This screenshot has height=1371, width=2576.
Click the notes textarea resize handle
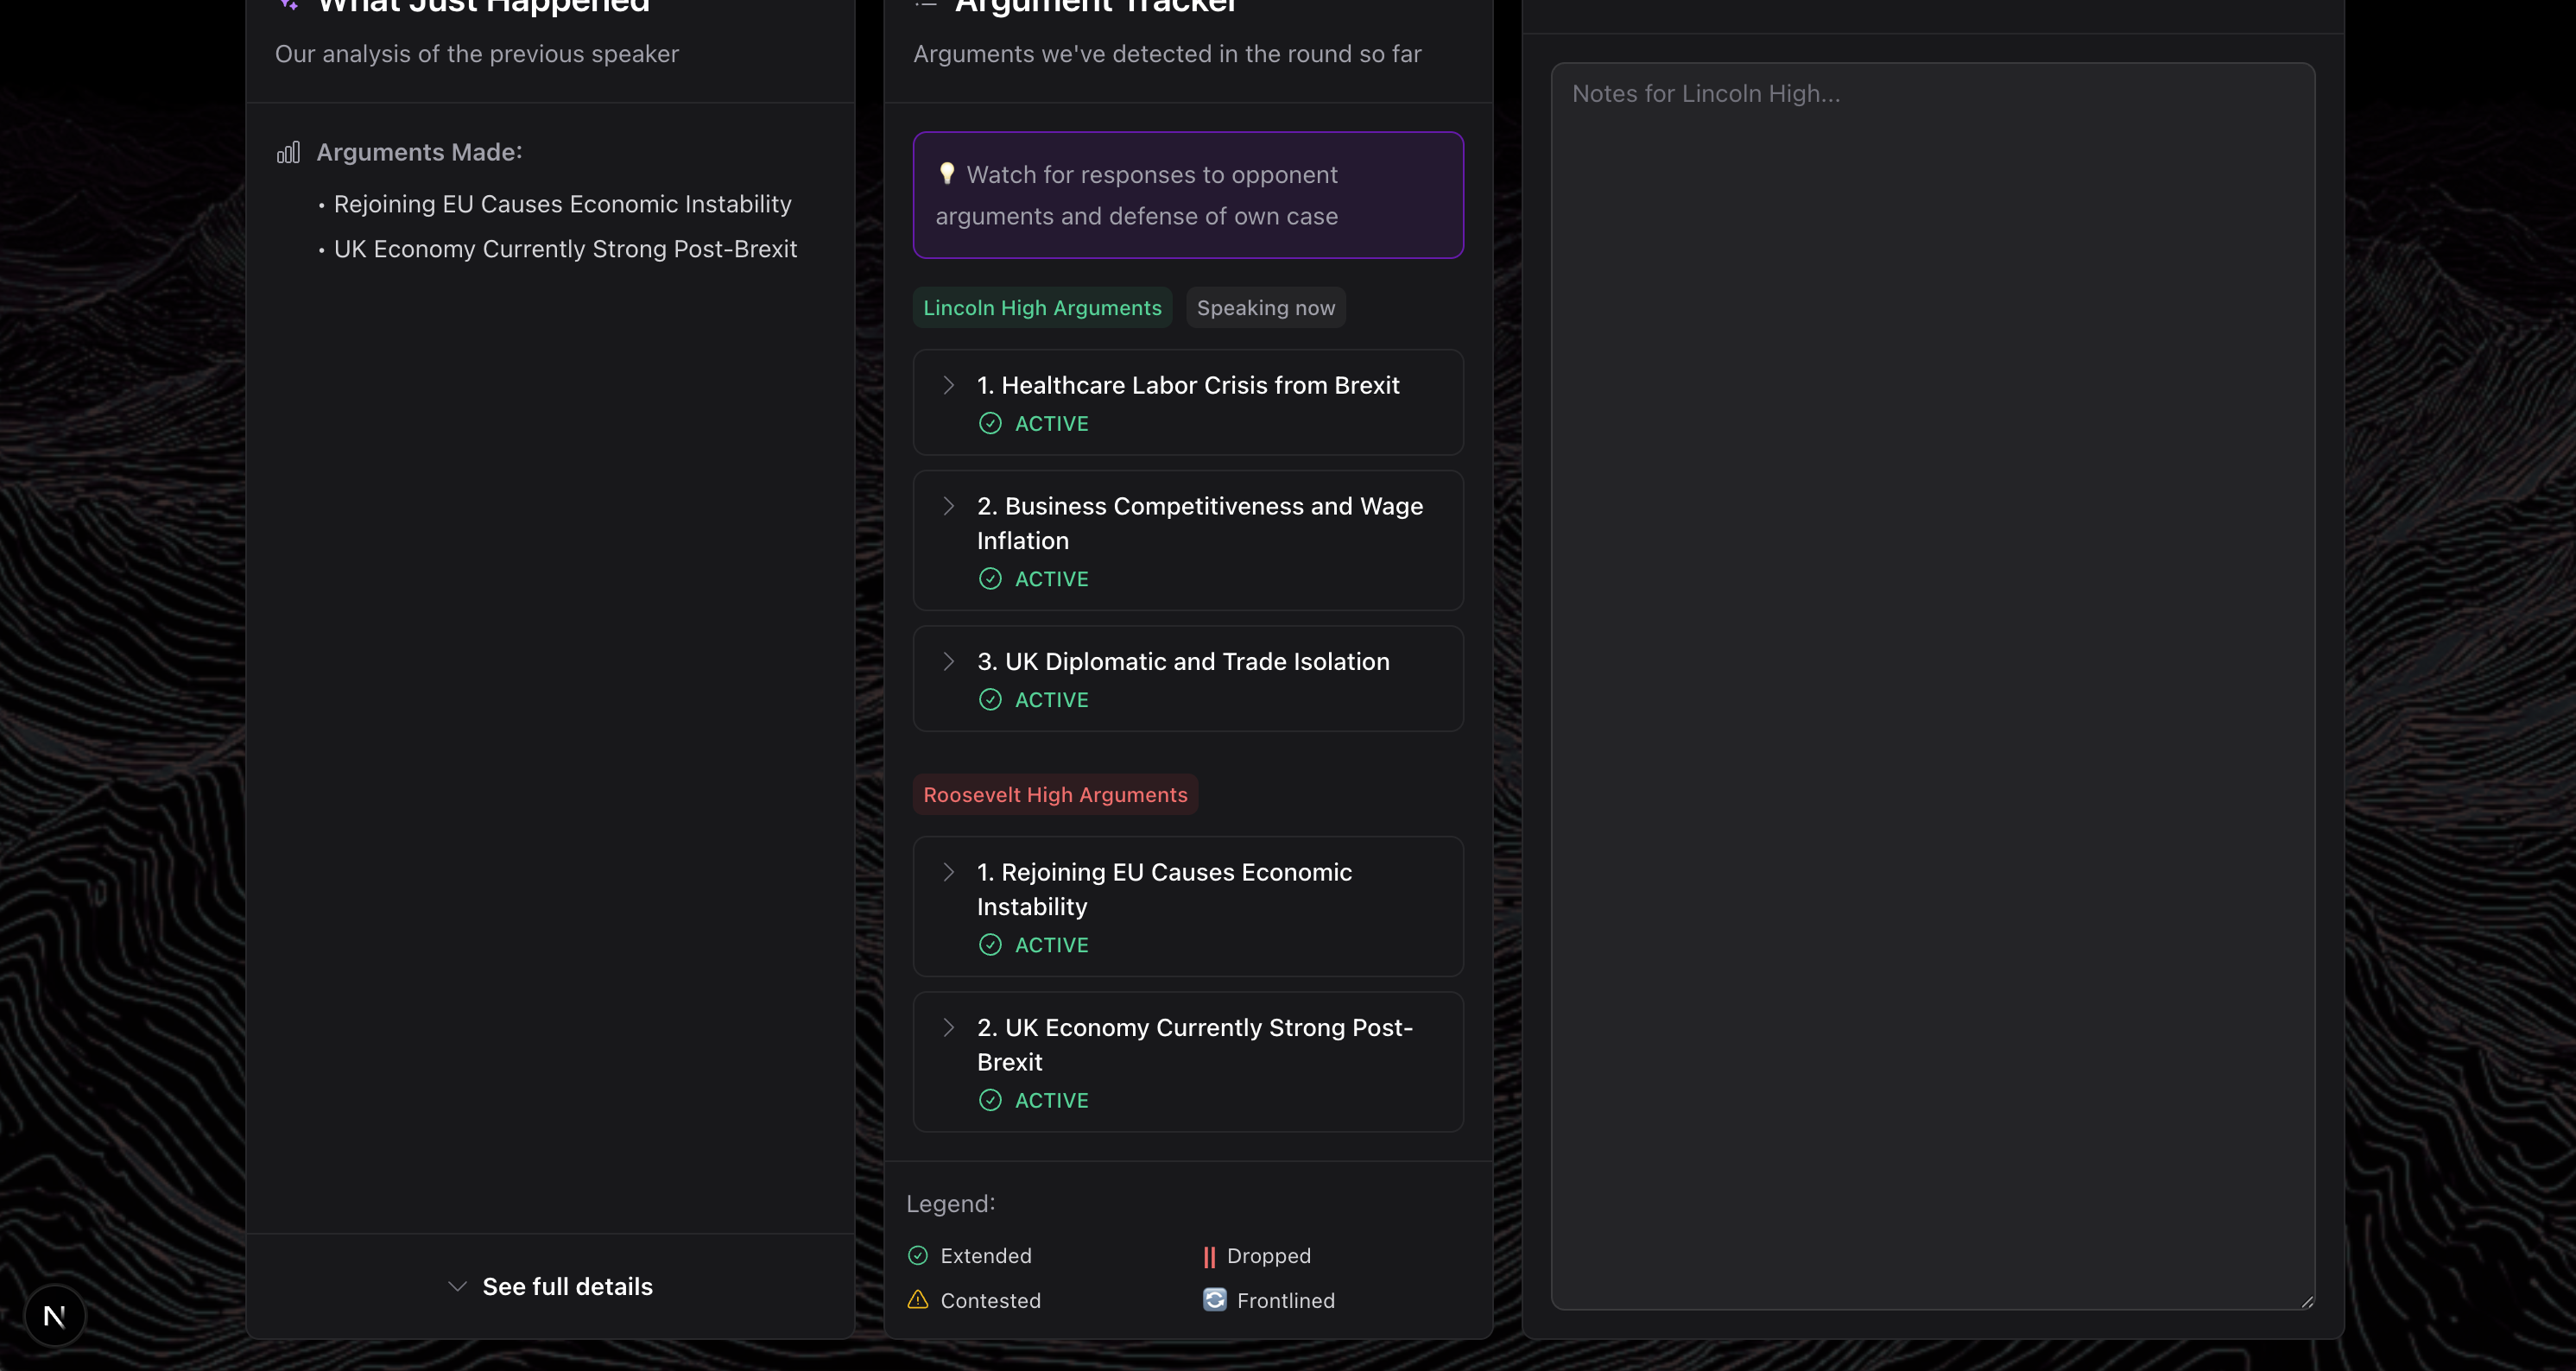2306,1301
